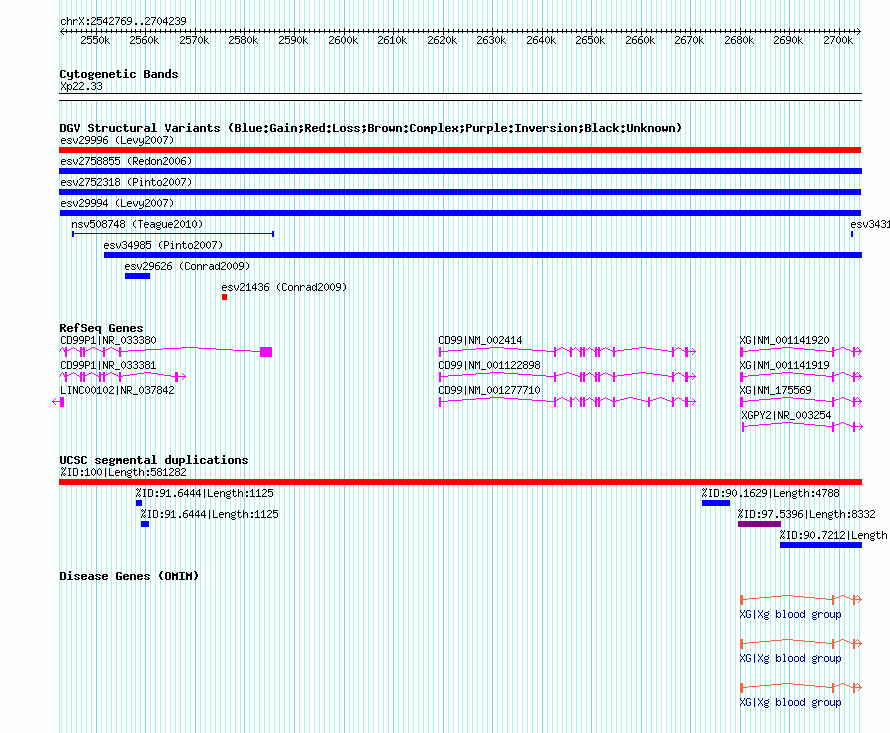This screenshot has width=890, height=733.
Task: Open the XG|NM_001141920 transcript label
Action: tap(784, 340)
